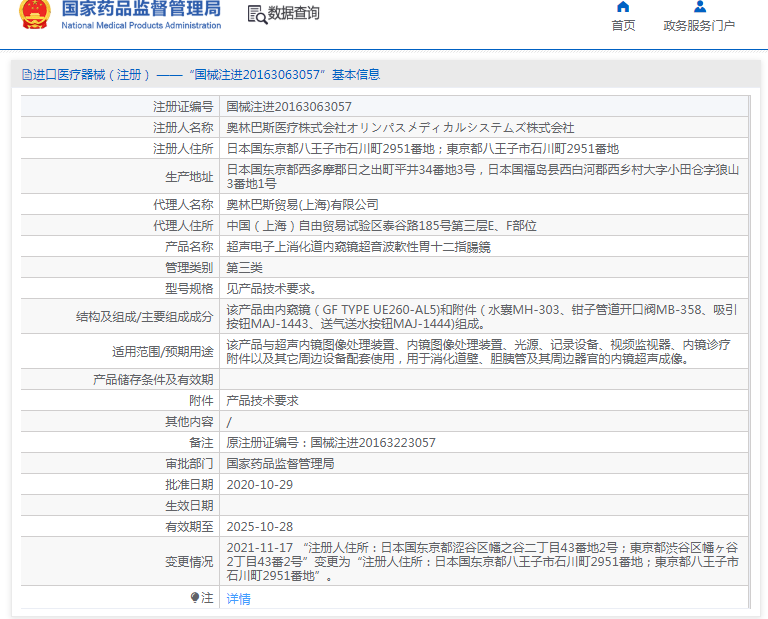Screen dimensions: 768x619
Task: Click the 注册人名称 label
Action: [183, 128]
